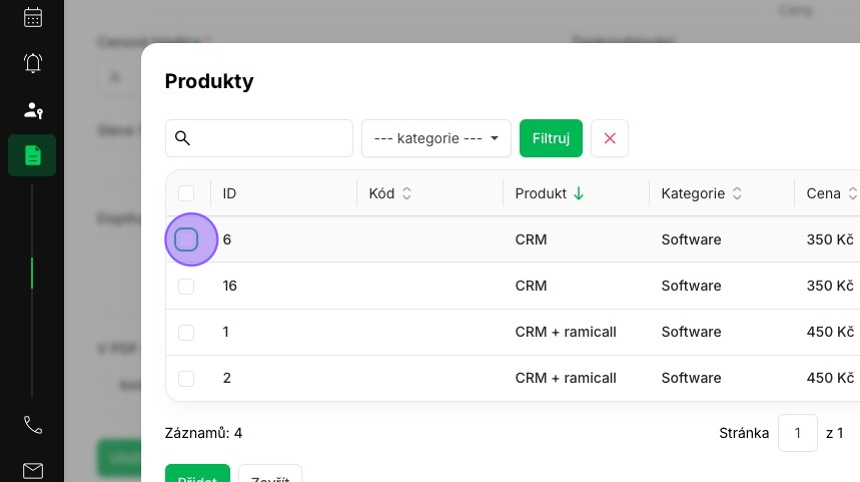Click the Stránka page number field
This screenshot has width=860, height=482.
tap(797, 433)
